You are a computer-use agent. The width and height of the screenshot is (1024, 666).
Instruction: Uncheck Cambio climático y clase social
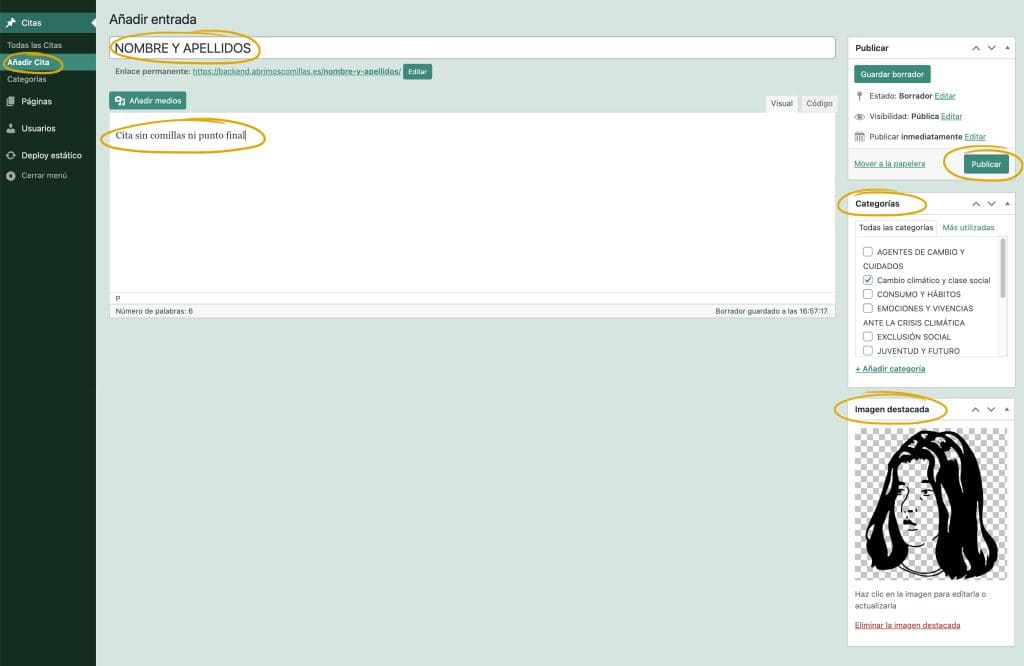coord(868,281)
